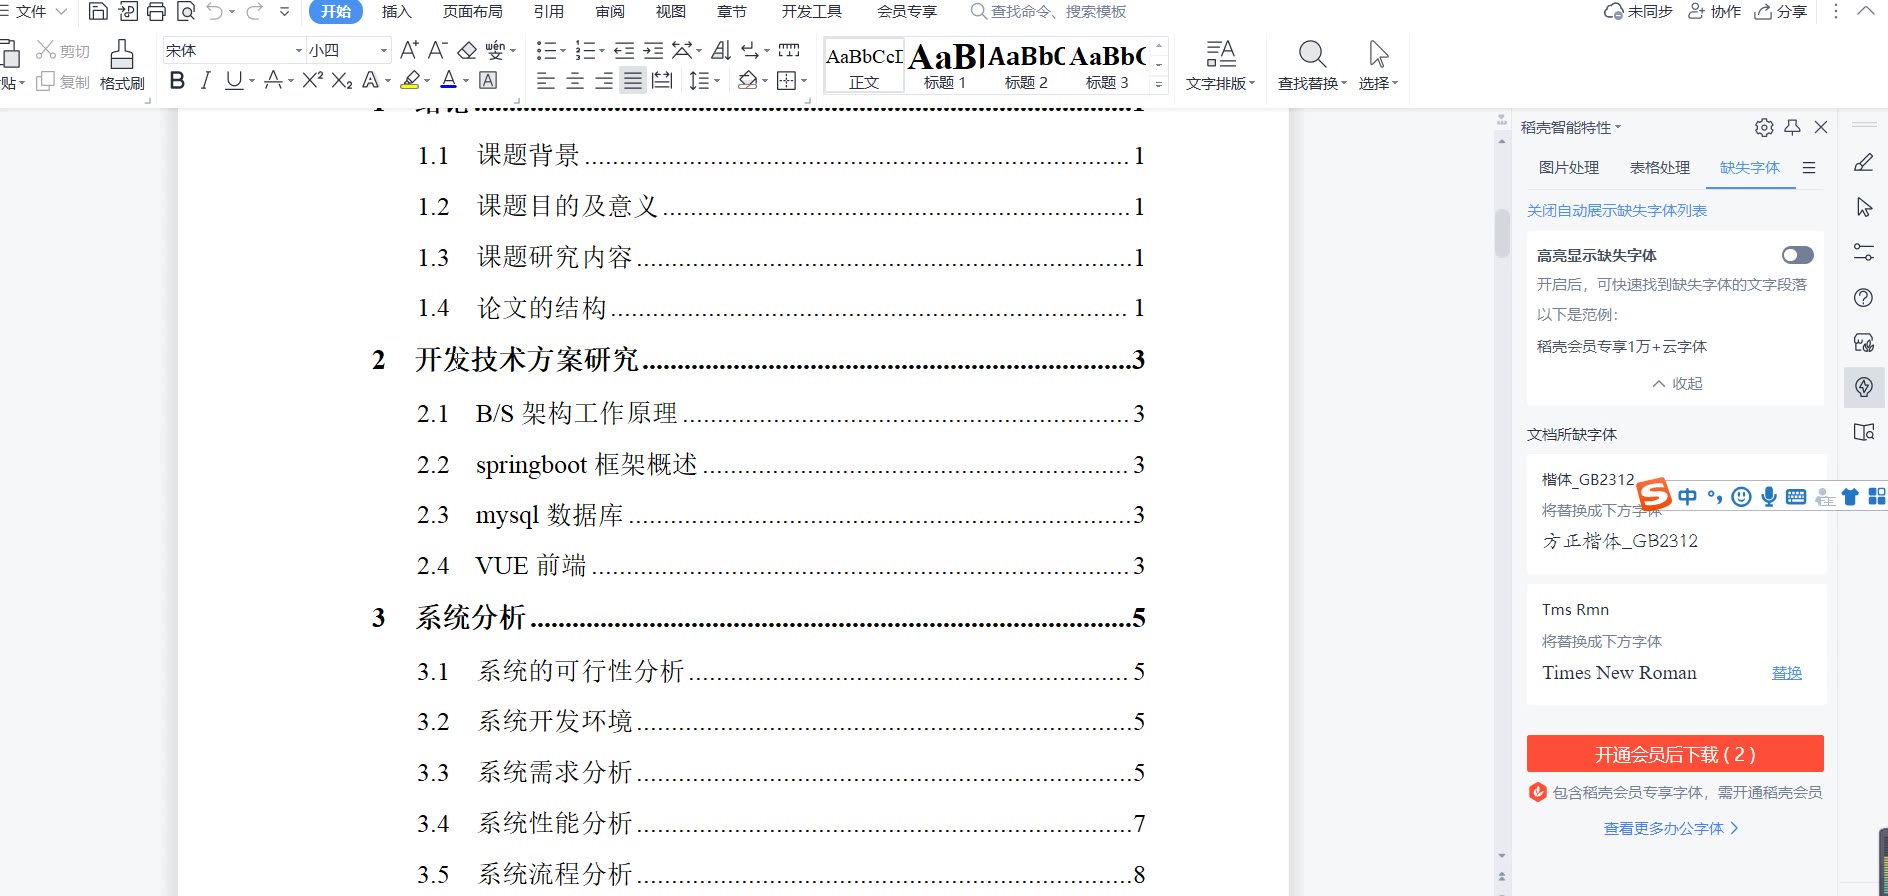Redo the last undone action
1888x896 pixels.
point(254,12)
